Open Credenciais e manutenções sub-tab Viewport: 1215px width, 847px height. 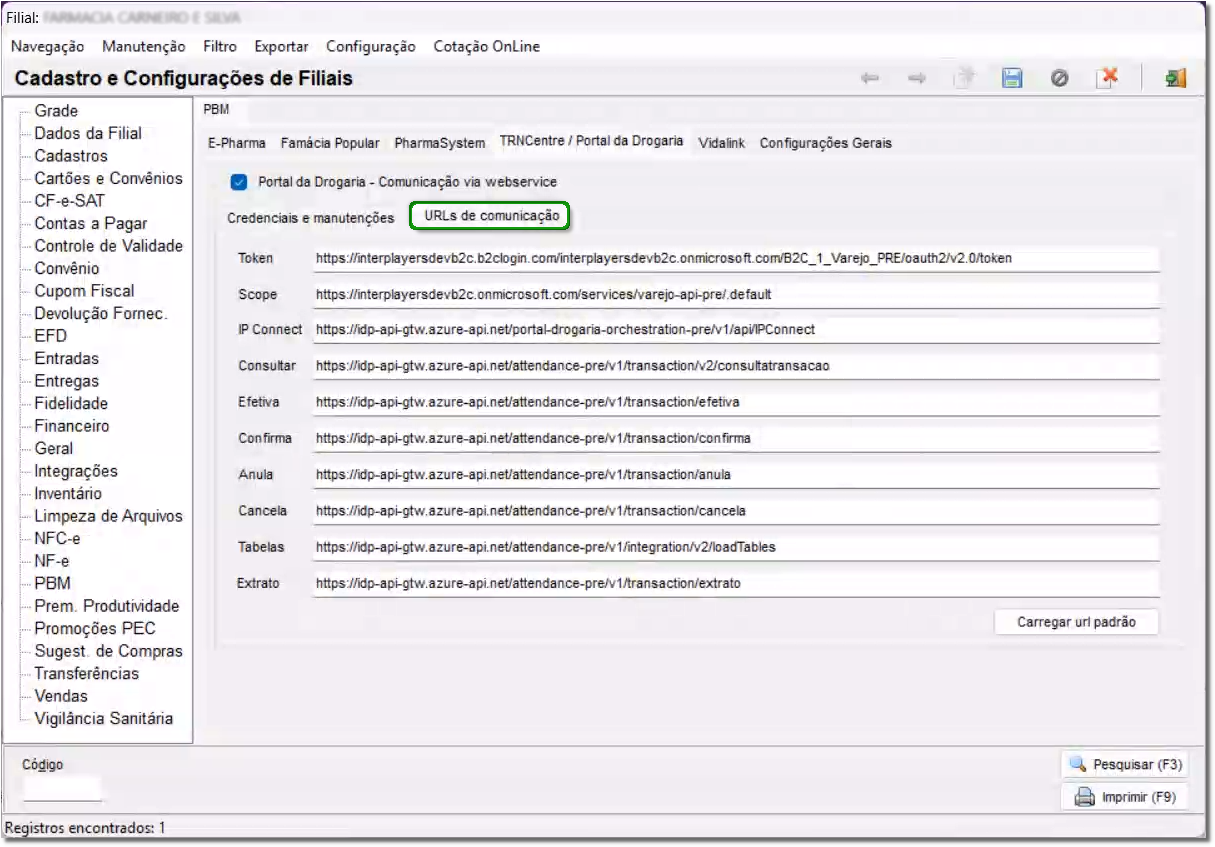coord(311,217)
